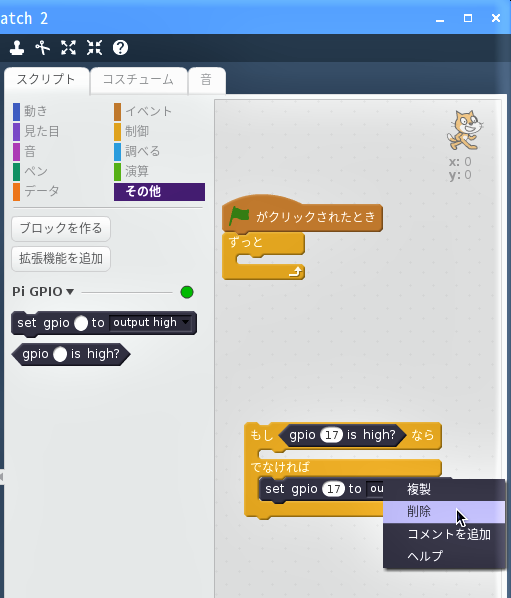Click the loop arrow on the ずっと block
Image resolution: width=511 pixels, height=598 pixels.
click(x=296, y=272)
